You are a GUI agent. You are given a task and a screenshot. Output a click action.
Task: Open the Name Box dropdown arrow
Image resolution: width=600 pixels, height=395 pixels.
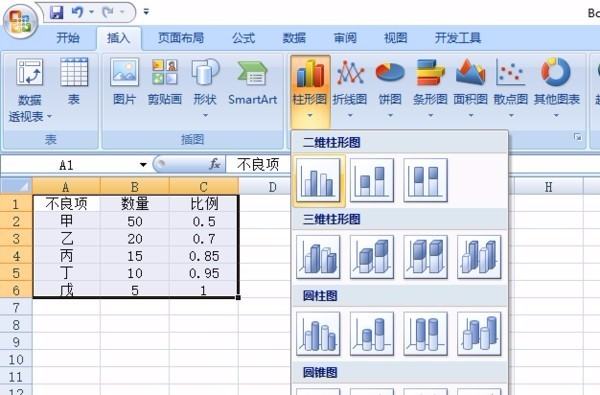(143, 165)
